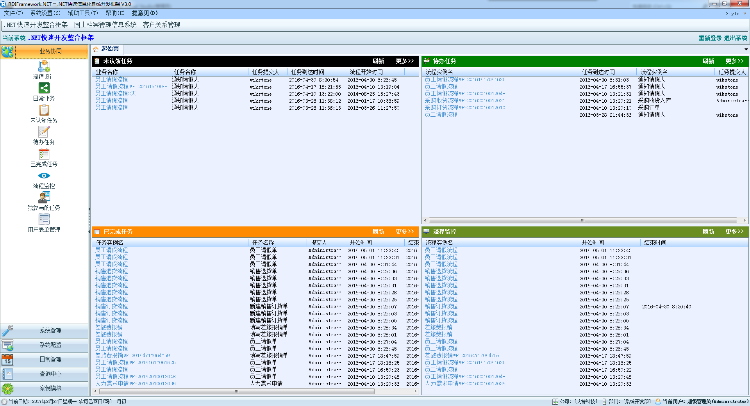Click first process instance link in olive panel
750x406 pixels.
point(441,250)
